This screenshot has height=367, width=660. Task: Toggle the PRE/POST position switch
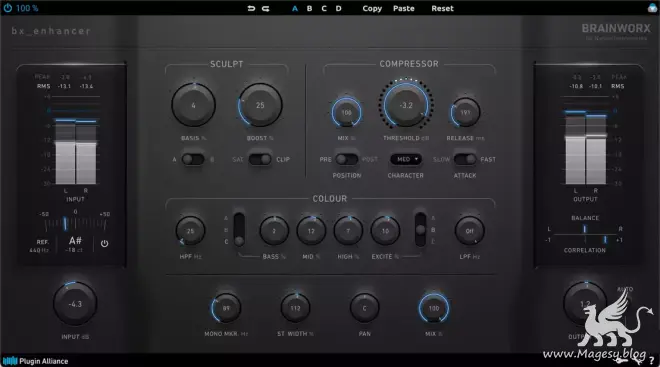tap(346, 159)
